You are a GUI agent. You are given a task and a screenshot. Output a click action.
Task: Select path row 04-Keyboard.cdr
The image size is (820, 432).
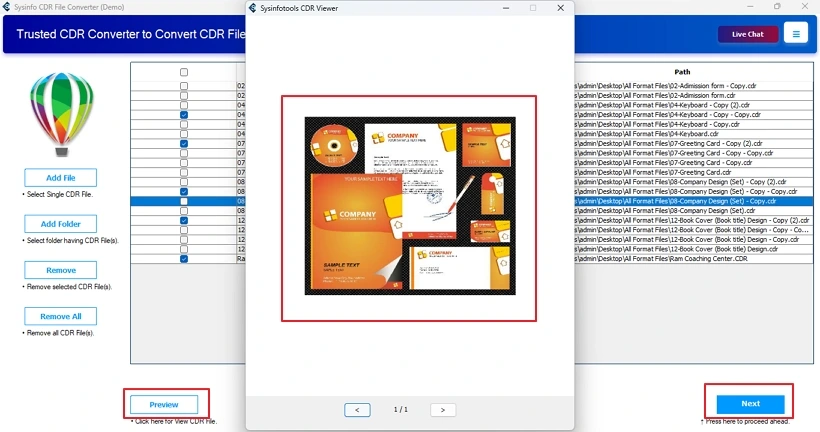[693, 134]
